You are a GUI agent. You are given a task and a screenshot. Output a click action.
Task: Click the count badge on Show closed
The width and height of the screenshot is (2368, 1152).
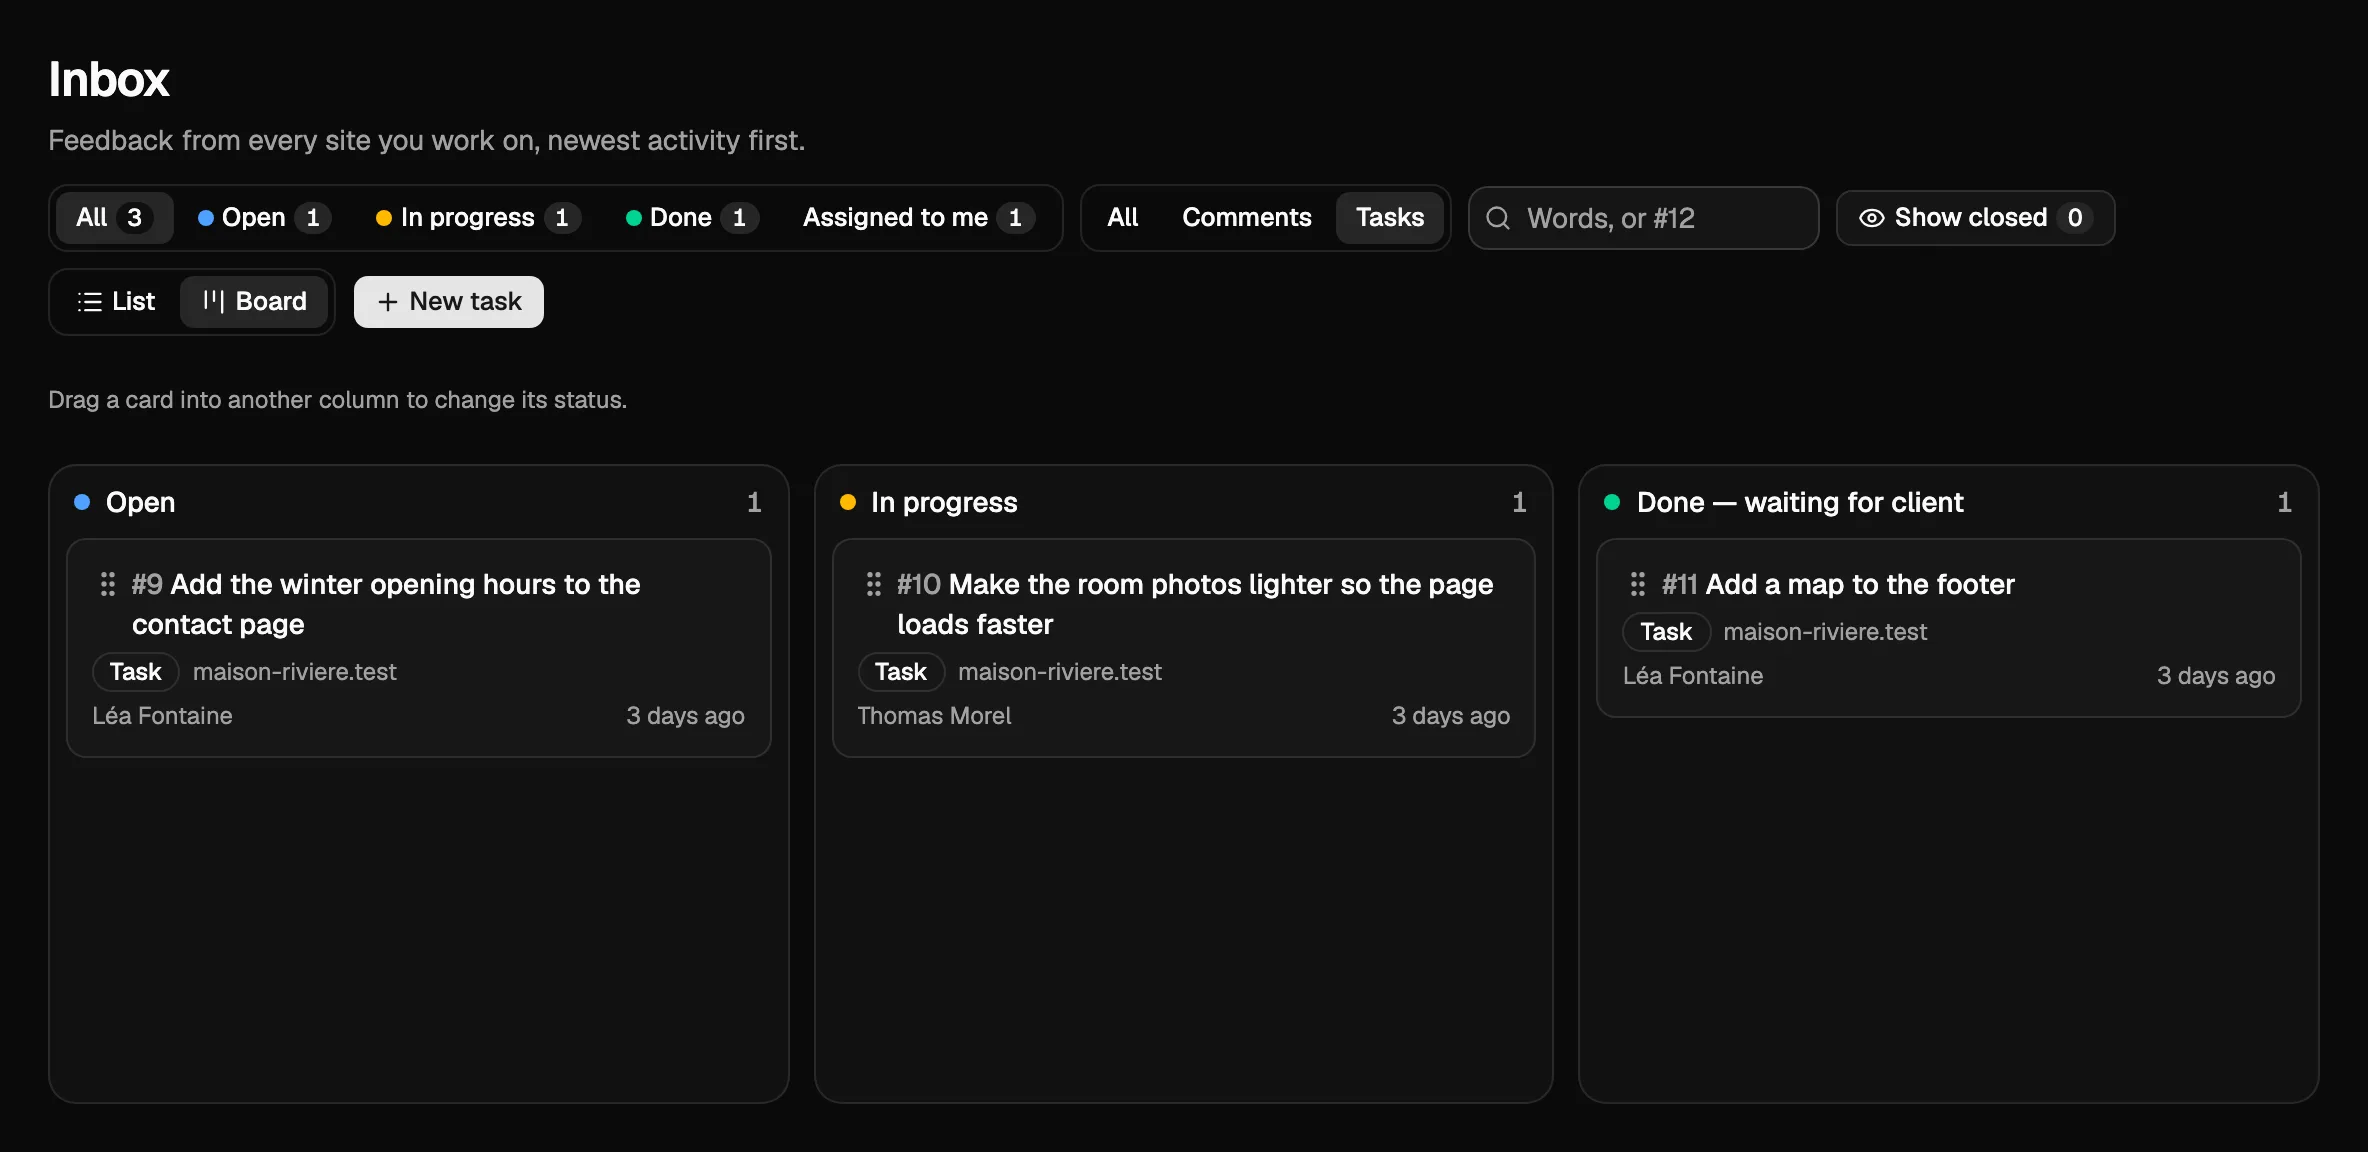(2075, 218)
